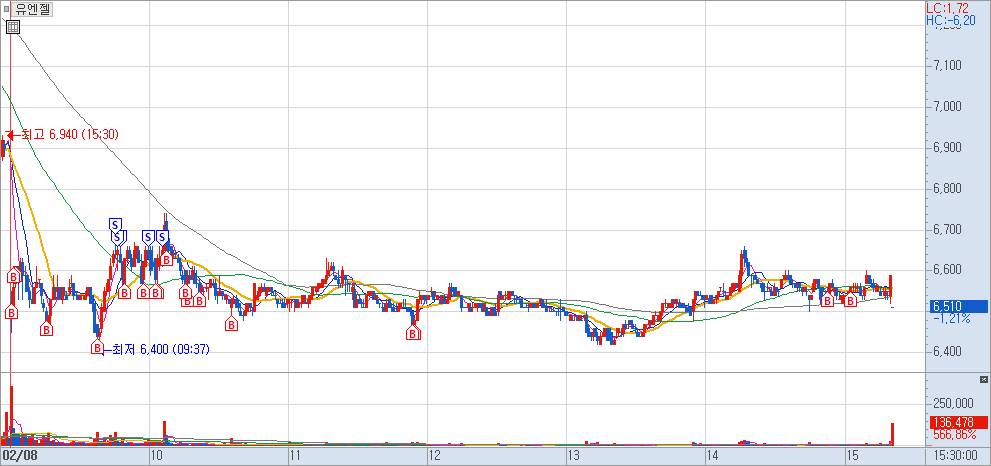The height and width of the screenshot is (466, 991).
Task: Click the B buy marker just before 12
Action: coord(413,334)
